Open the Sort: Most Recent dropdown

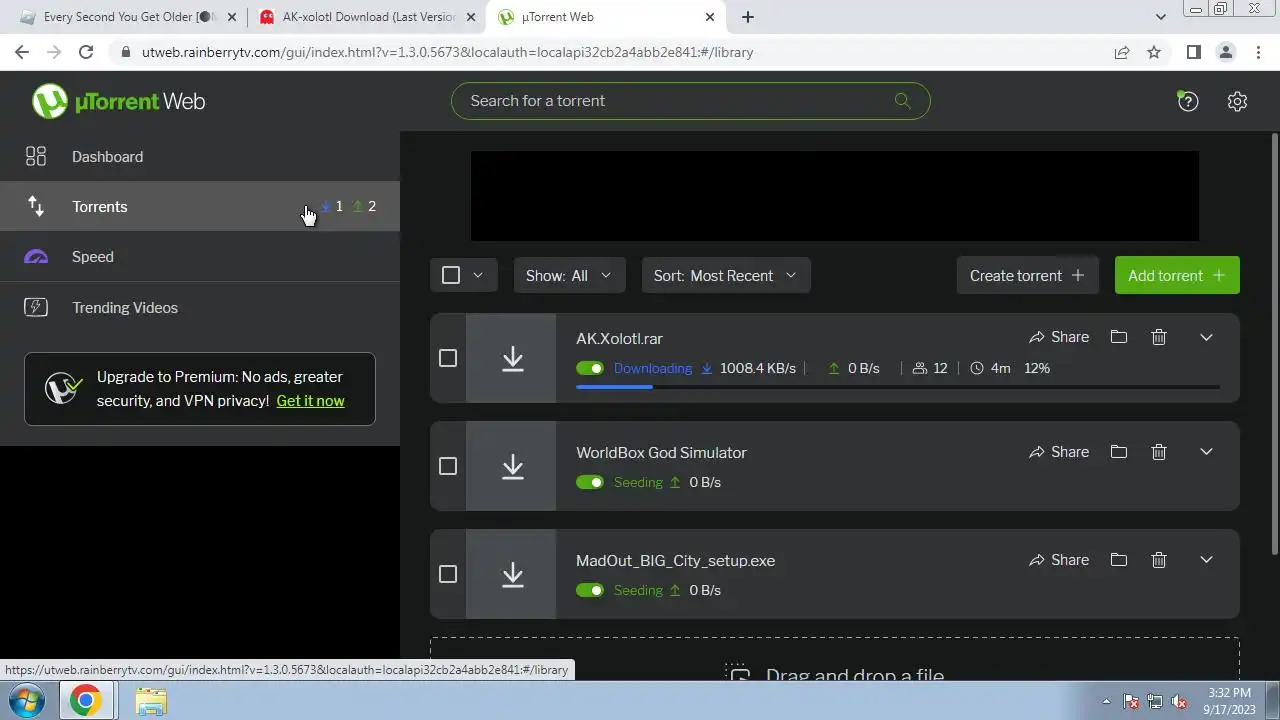click(726, 275)
